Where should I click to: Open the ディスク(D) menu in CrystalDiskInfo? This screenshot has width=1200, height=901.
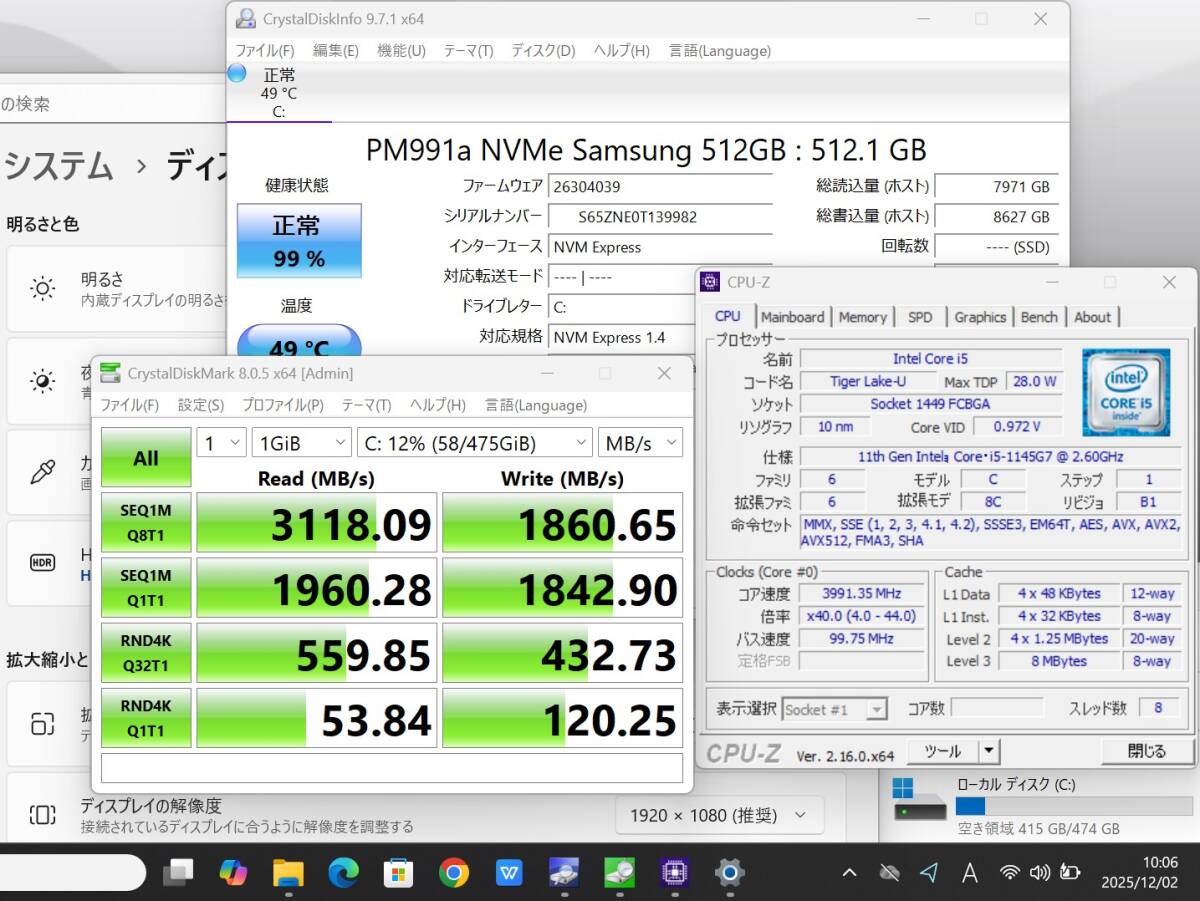(542, 50)
